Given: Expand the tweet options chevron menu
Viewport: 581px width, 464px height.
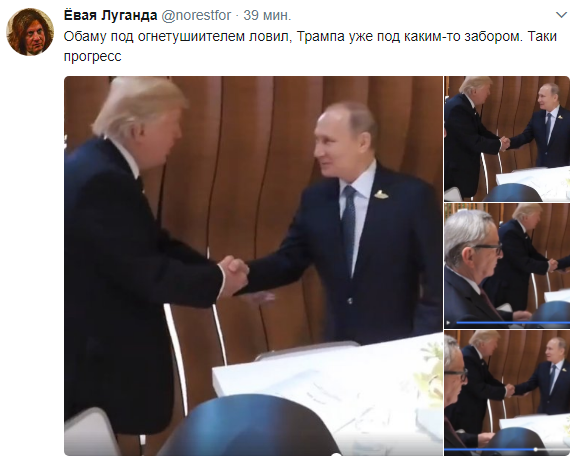Looking at the screenshot, I should tap(562, 15).
